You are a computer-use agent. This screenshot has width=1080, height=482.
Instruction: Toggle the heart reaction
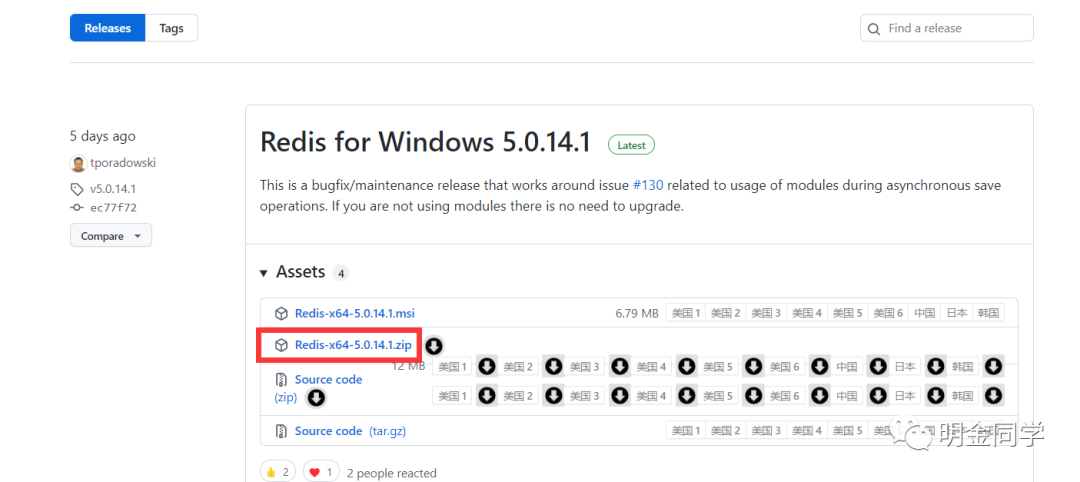pos(321,472)
